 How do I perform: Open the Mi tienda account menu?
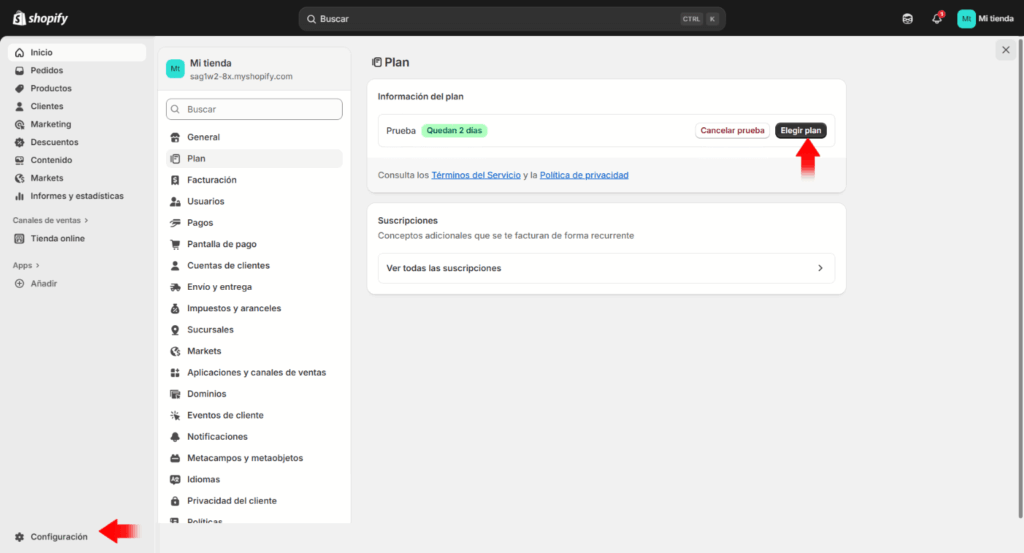[x=984, y=18]
